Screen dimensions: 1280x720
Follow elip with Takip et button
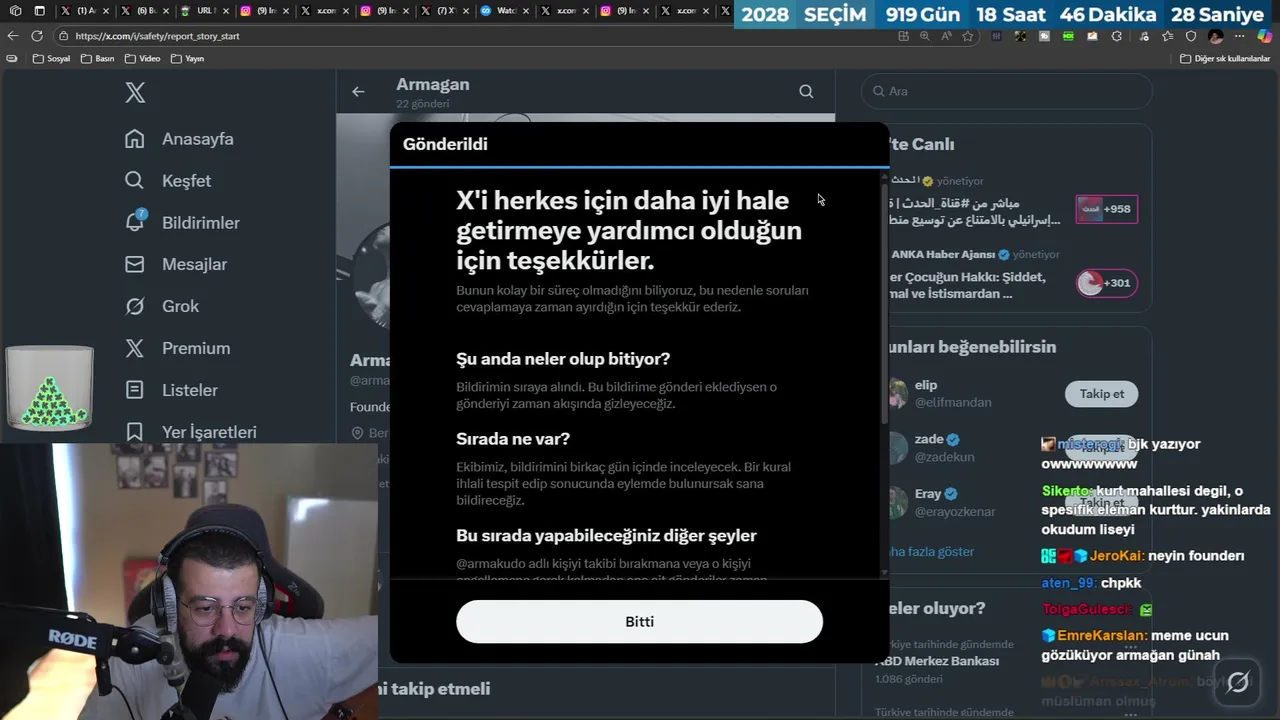tap(1101, 394)
